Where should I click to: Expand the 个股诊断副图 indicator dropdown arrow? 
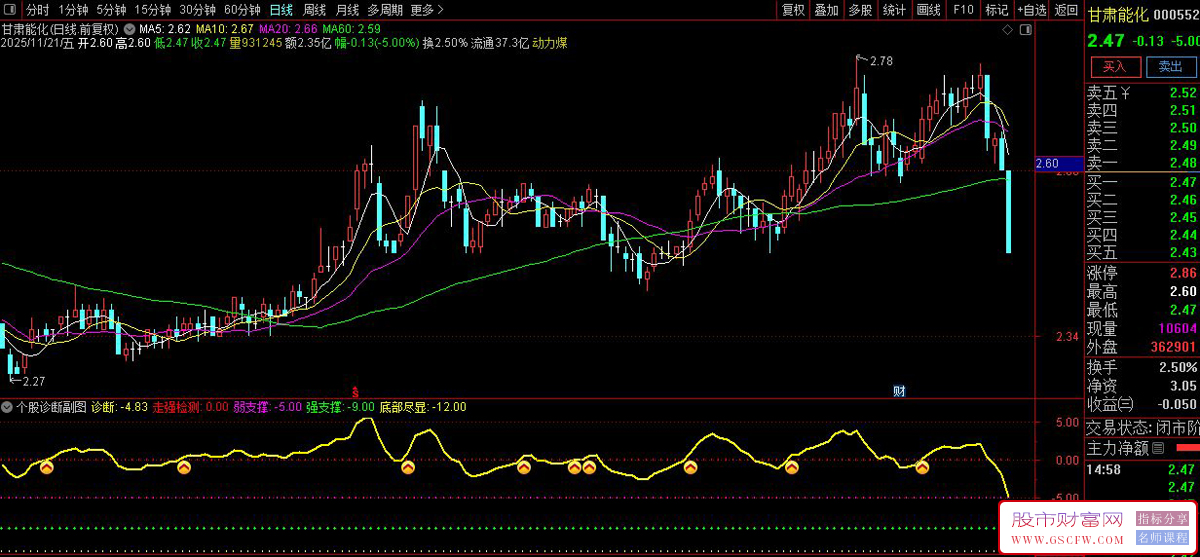pyautogui.click(x=8, y=407)
